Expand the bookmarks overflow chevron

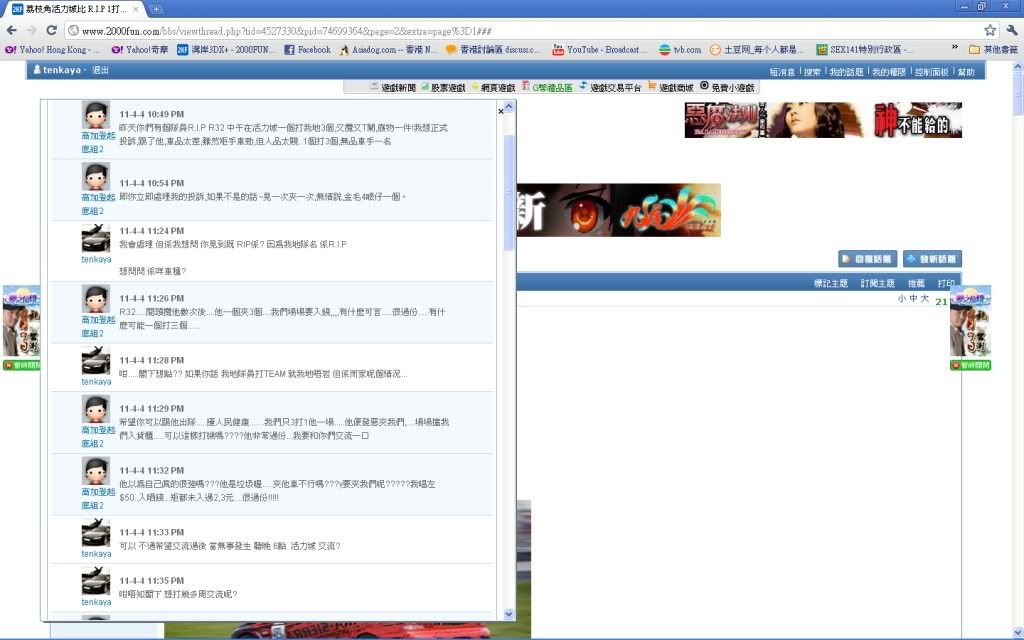954,49
